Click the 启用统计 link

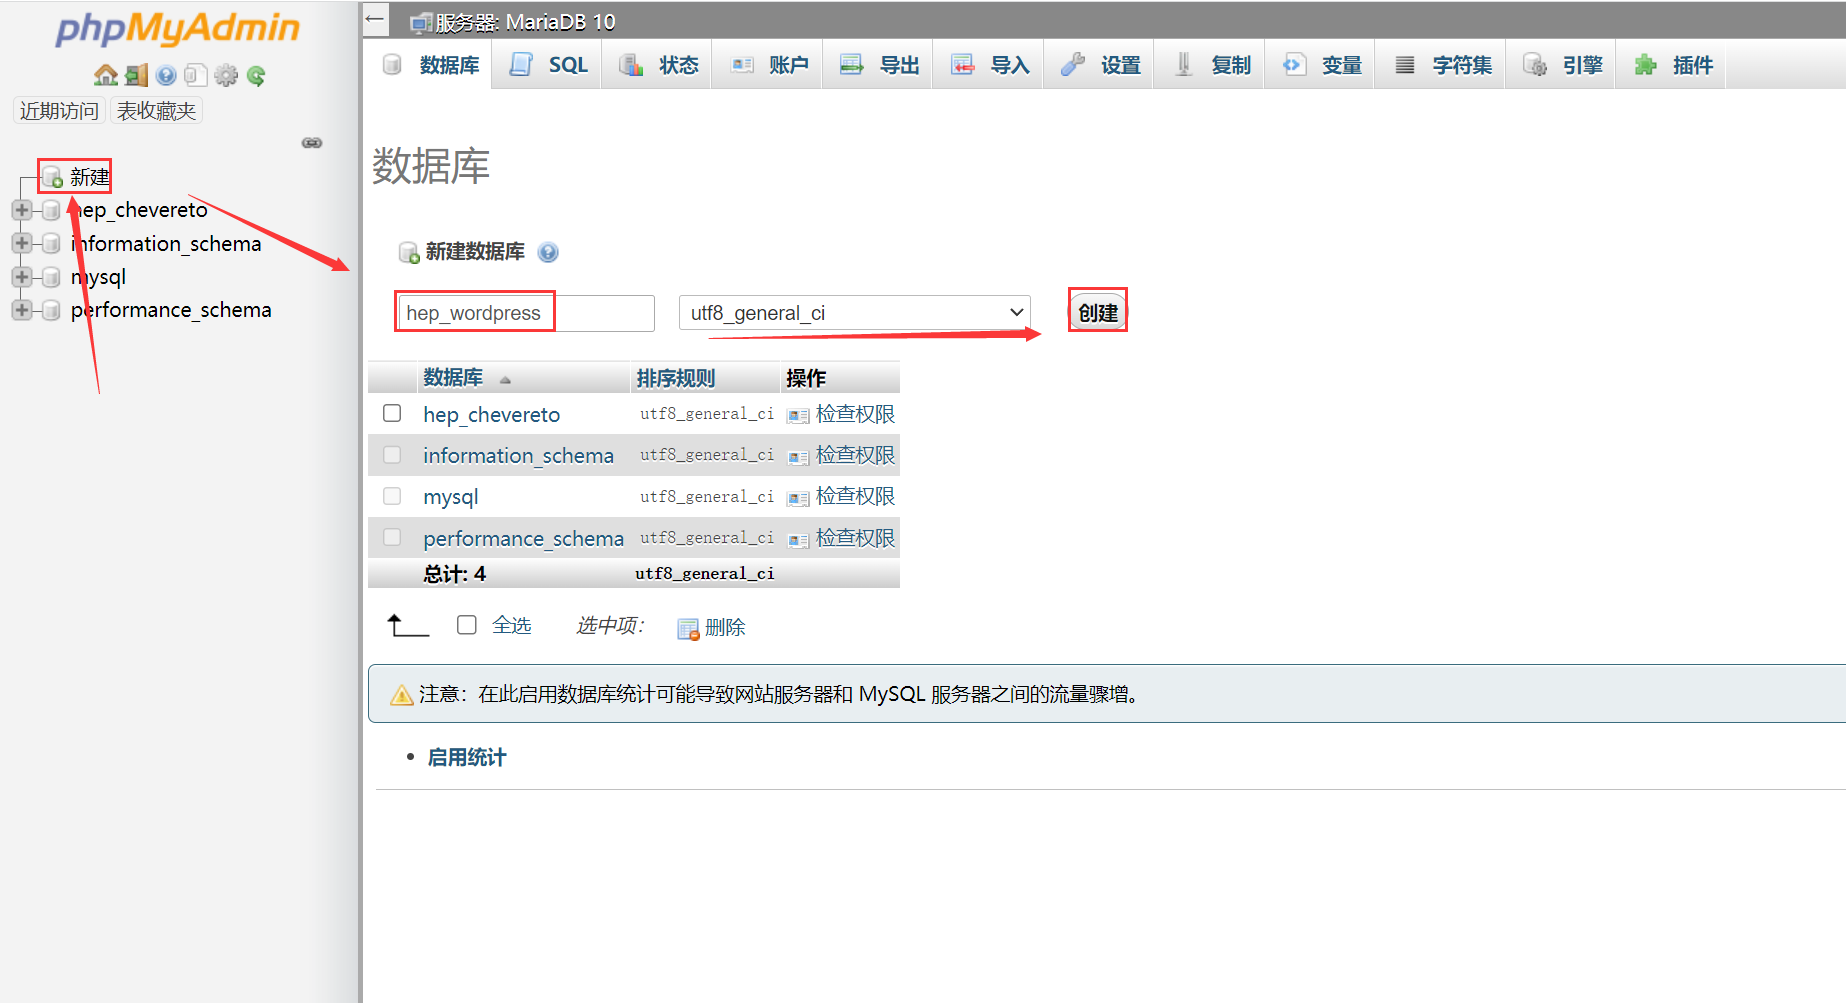(466, 758)
